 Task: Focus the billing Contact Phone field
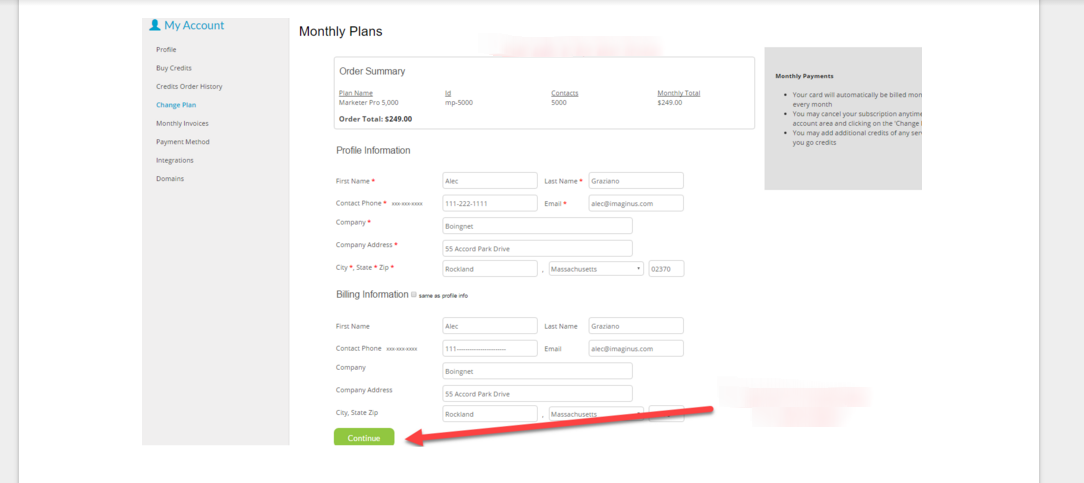click(490, 348)
